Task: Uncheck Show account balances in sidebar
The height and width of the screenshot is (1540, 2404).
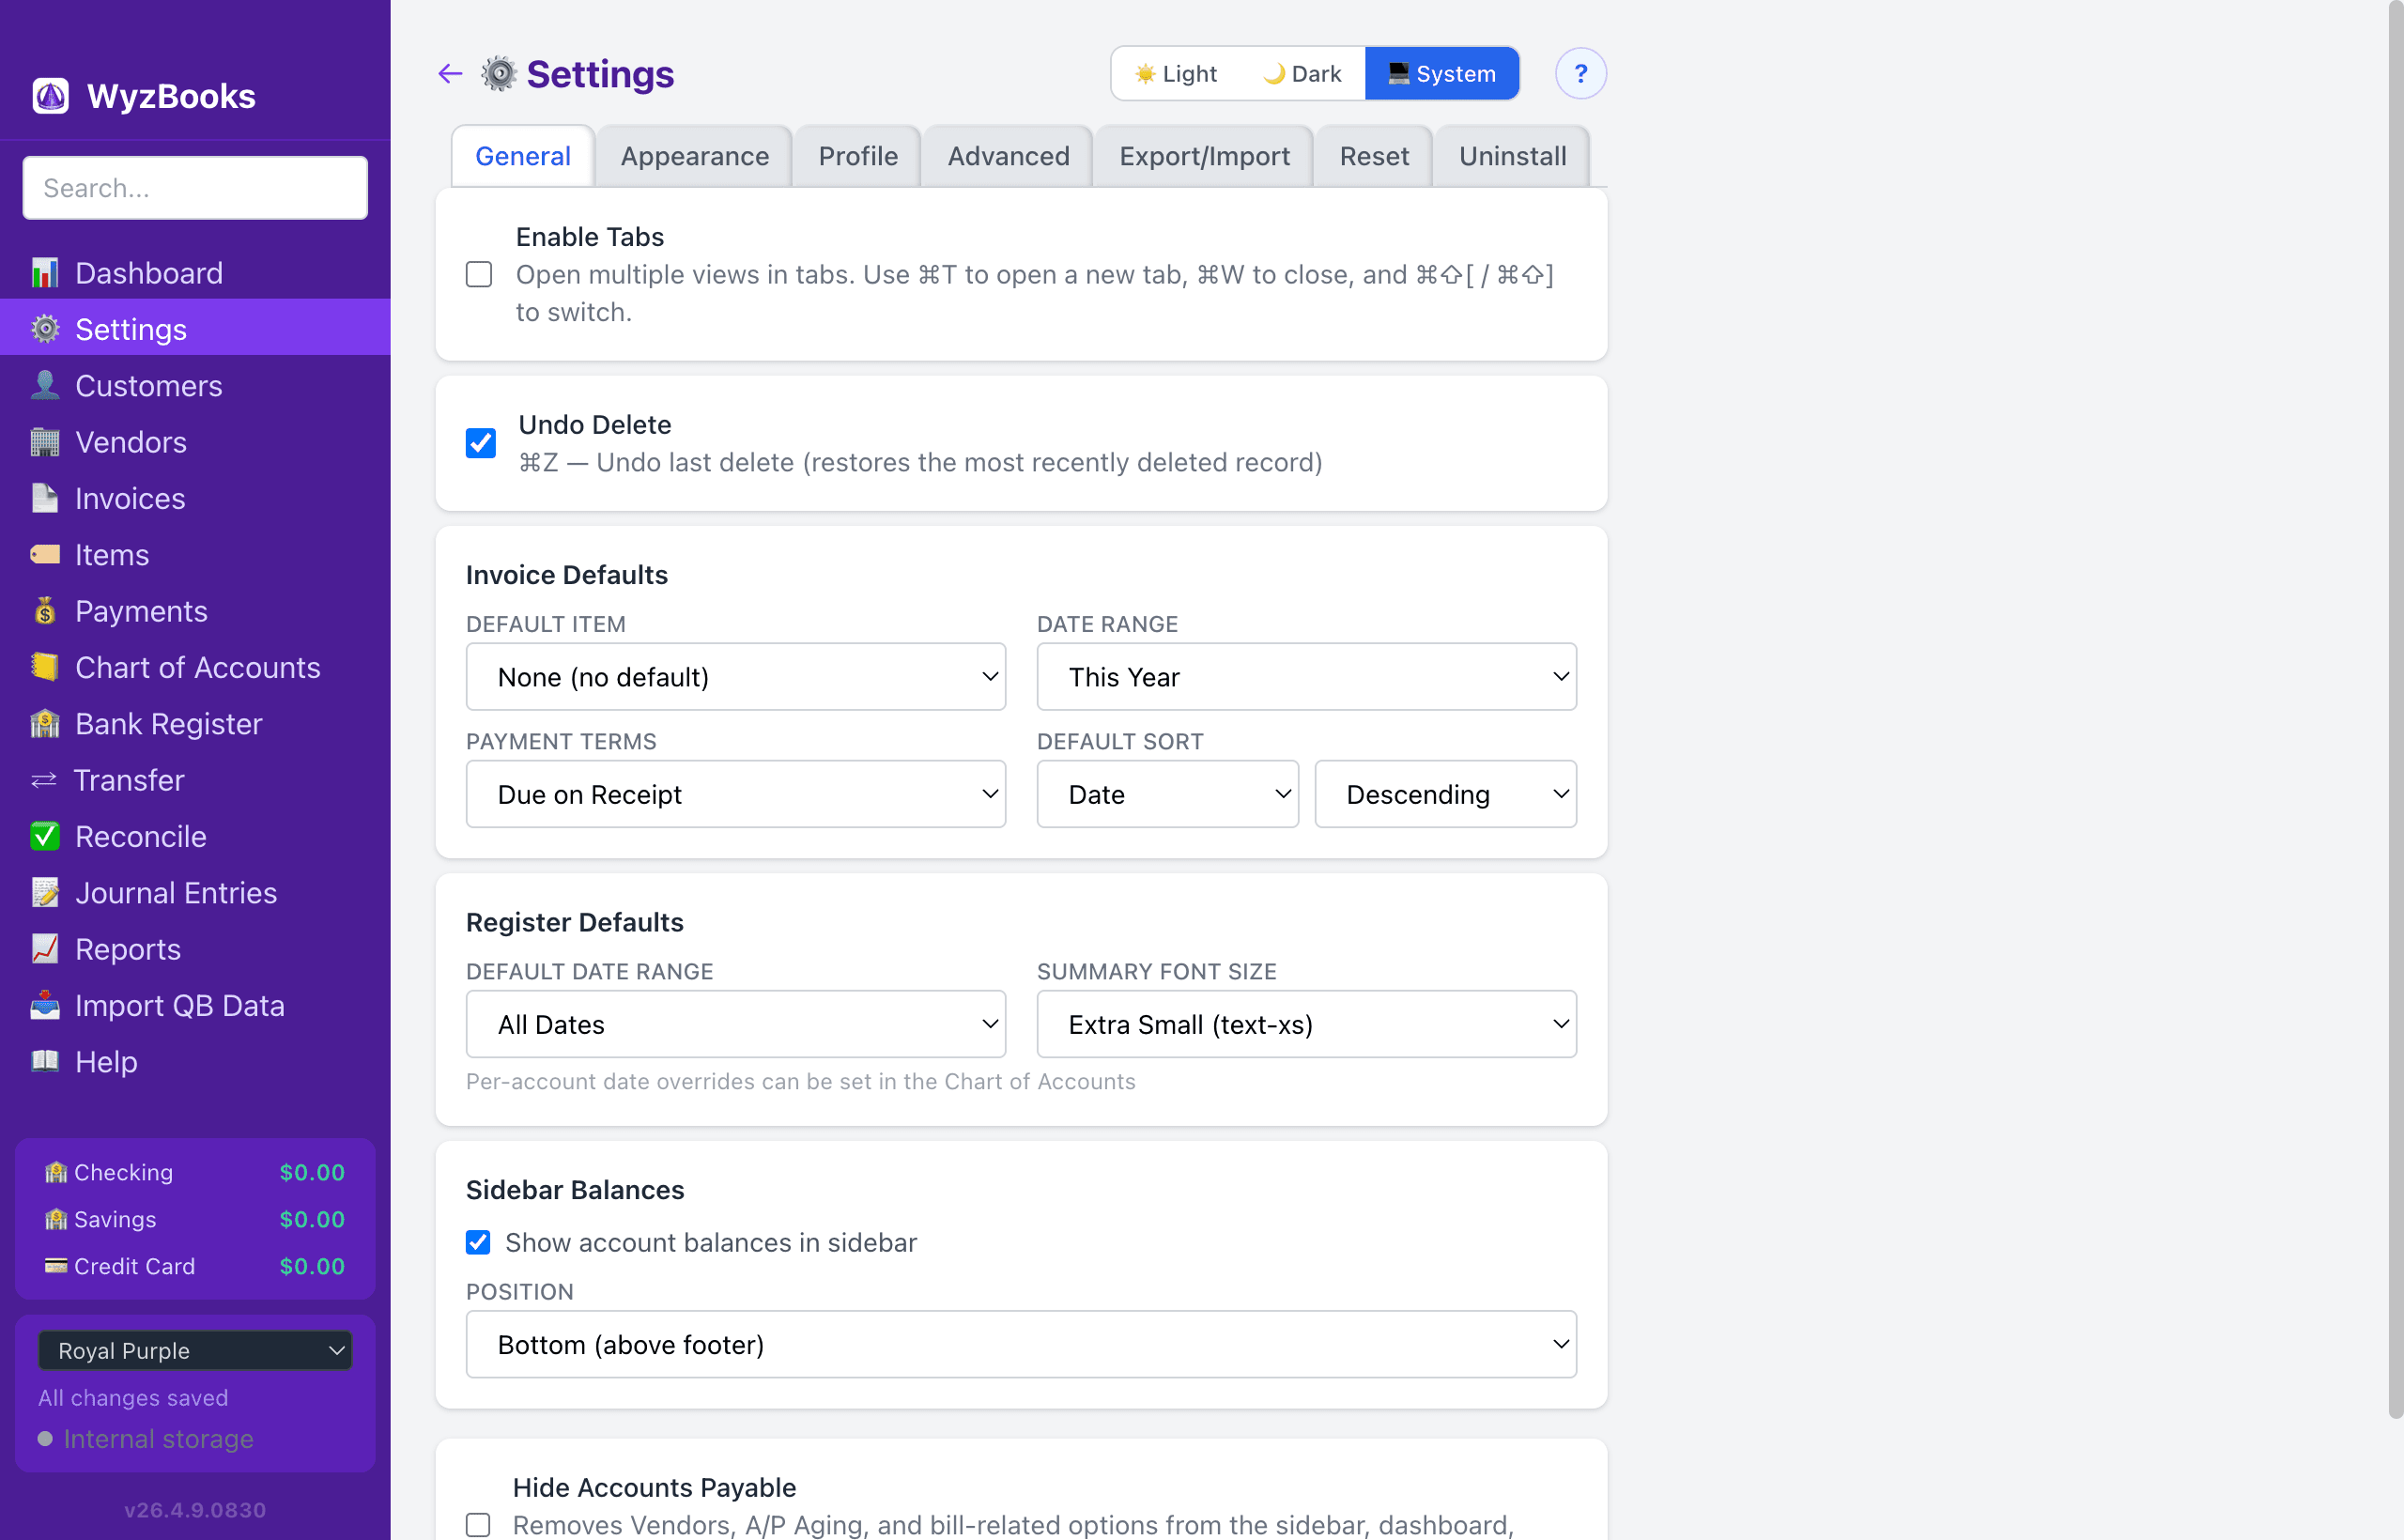Action: 478,1242
